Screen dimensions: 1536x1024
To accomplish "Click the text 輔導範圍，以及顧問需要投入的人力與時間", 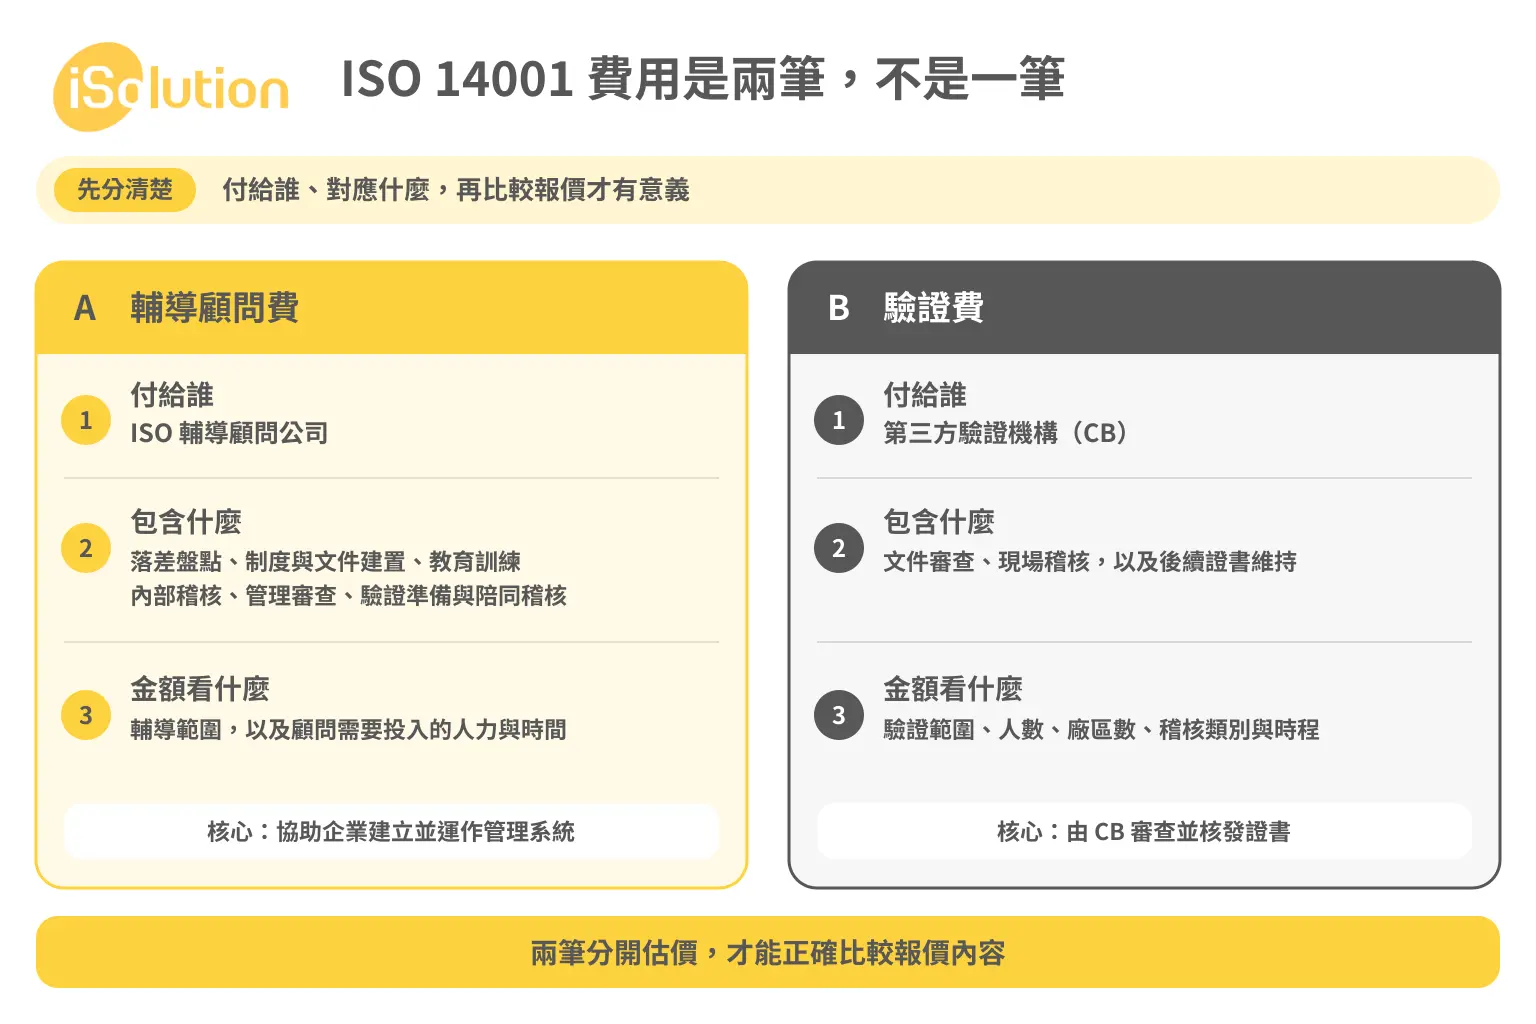I will [349, 730].
